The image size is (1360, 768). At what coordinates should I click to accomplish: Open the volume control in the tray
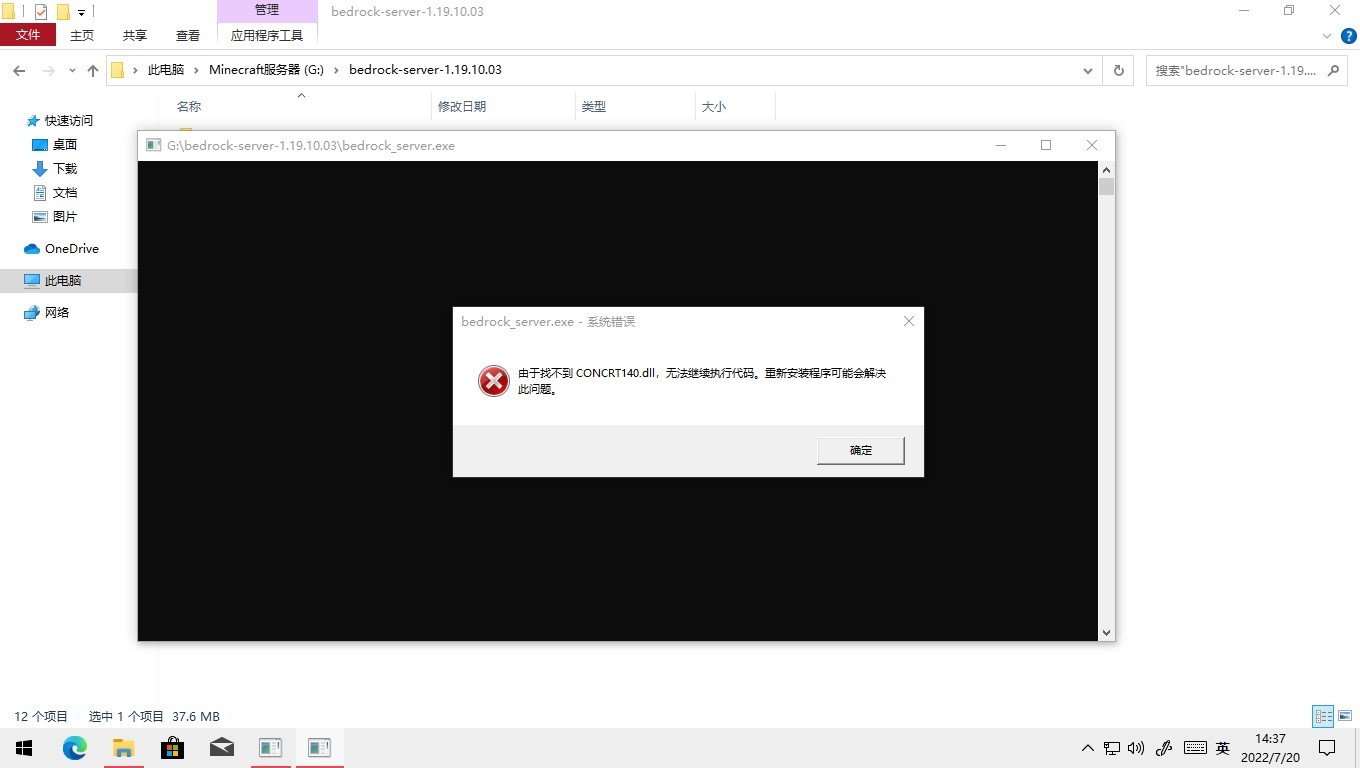pyautogui.click(x=1136, y=748)
